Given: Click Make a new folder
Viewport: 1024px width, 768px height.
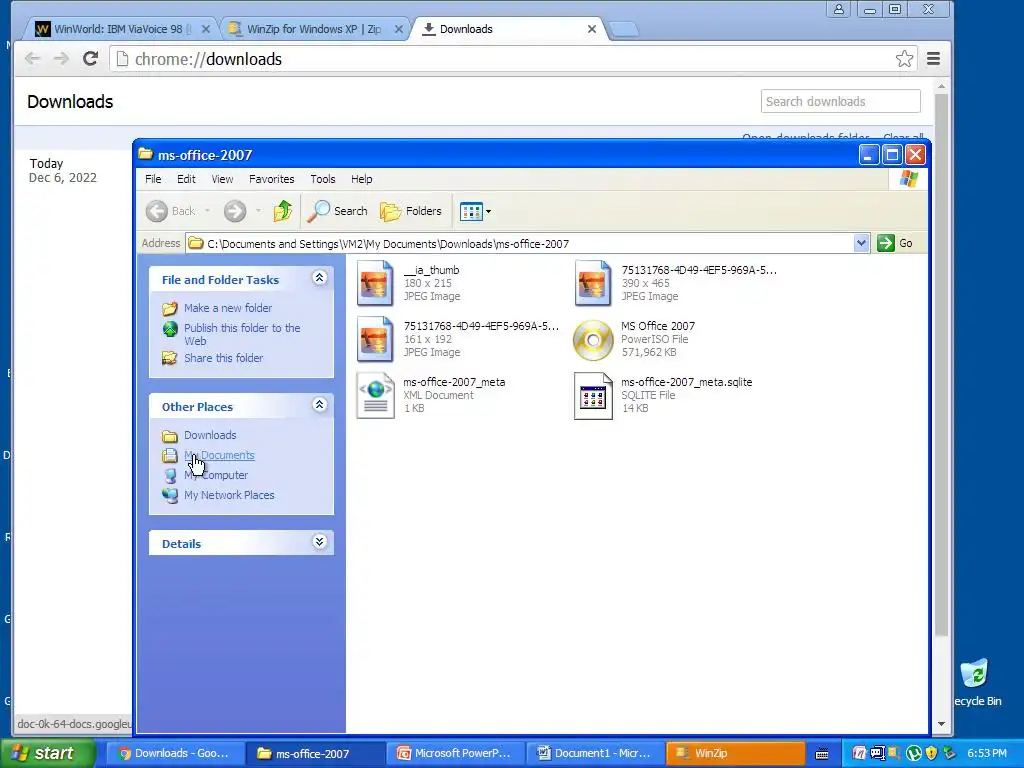Looking at the screenshot, I should tap(227, 308).
